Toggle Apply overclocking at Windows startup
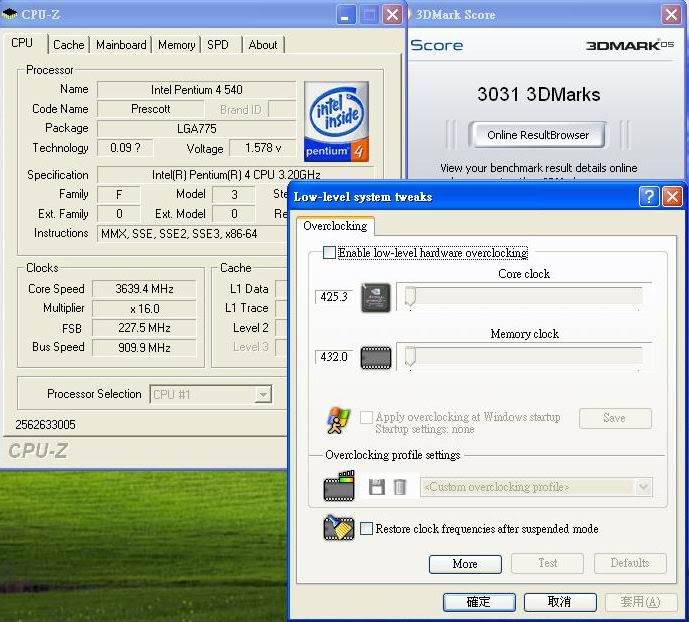Image resolution: width=689 pixels, height=622 pixels. tap(366, 417)
